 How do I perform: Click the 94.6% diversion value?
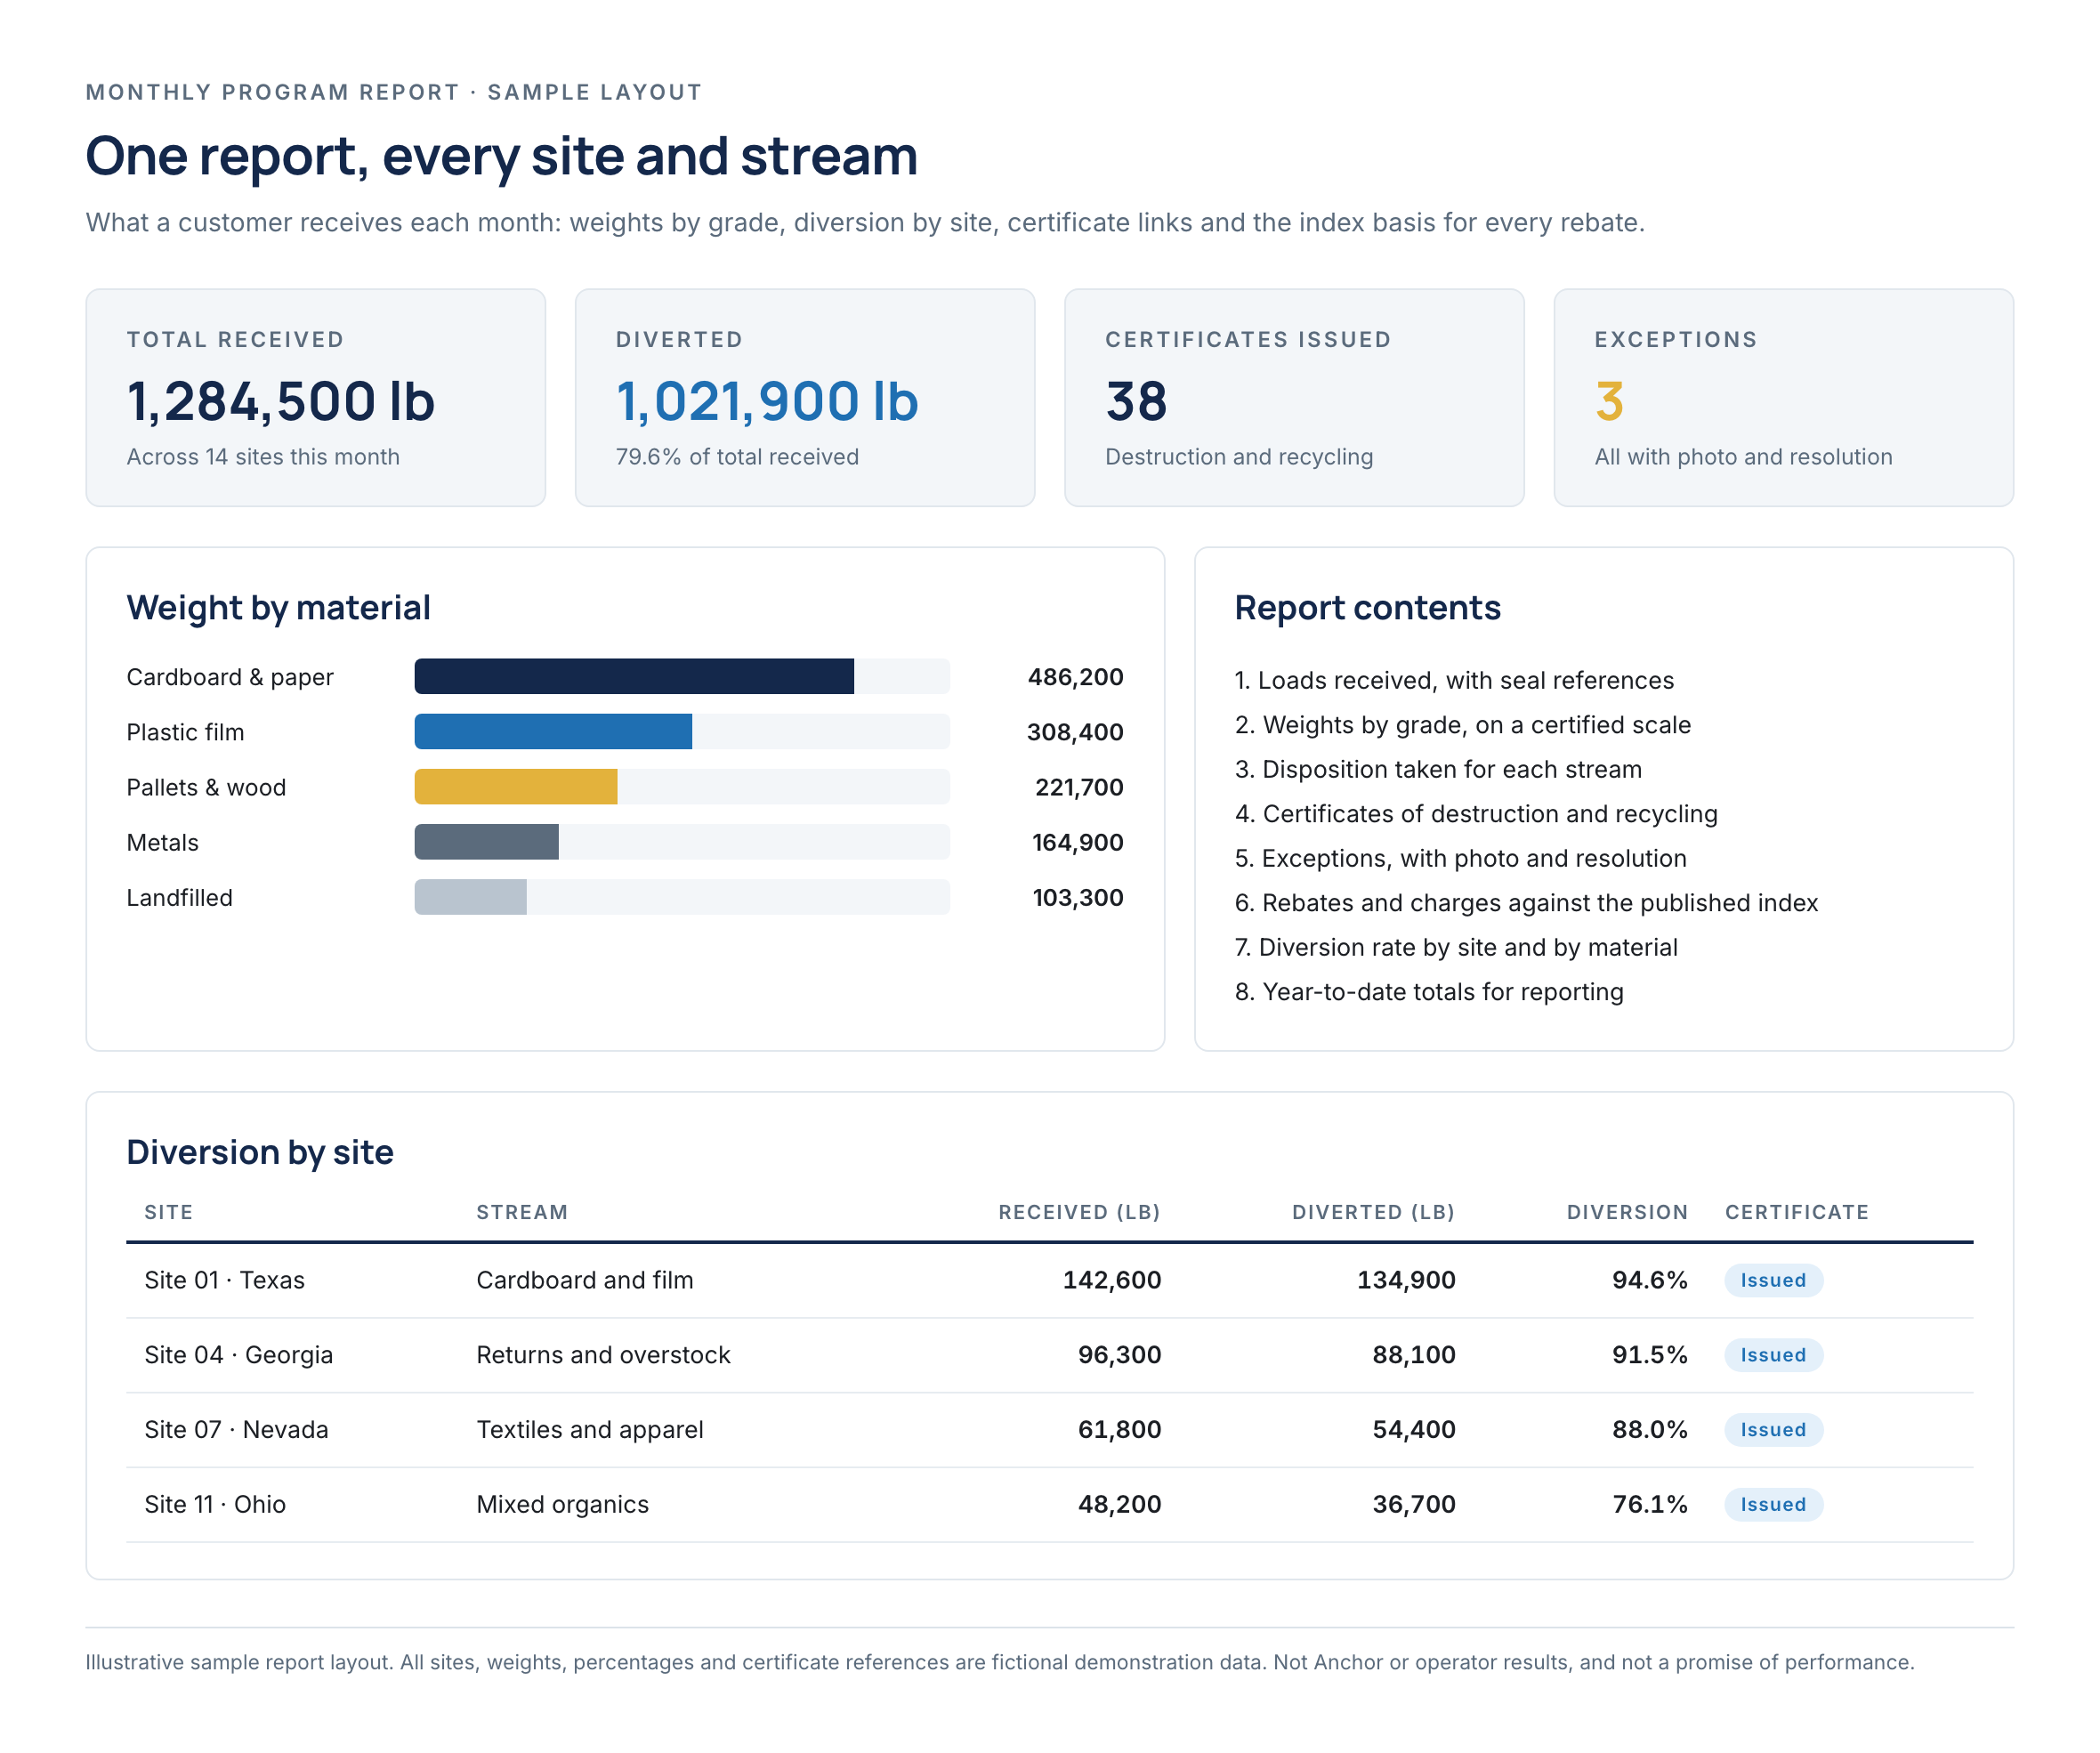1650,1280
